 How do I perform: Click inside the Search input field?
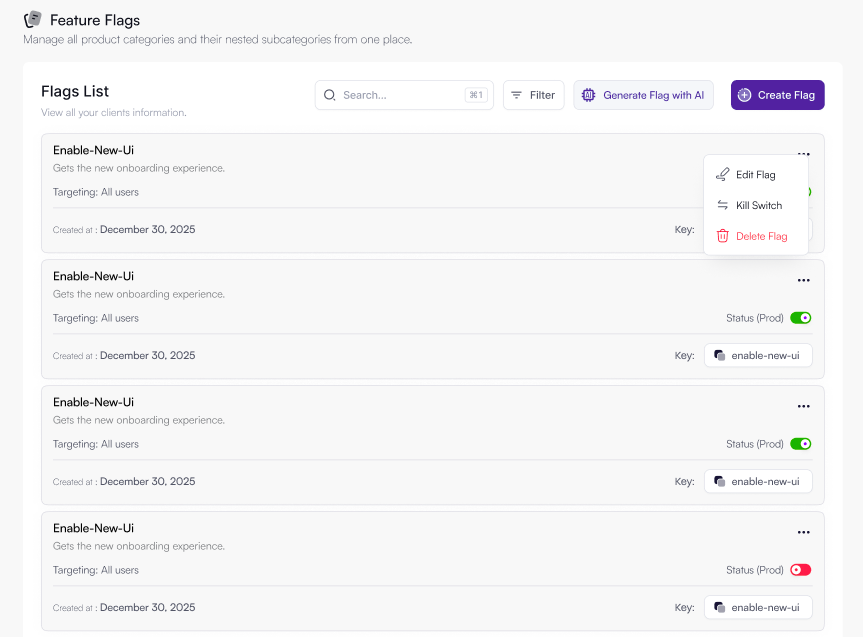click(x=400, y=95)
